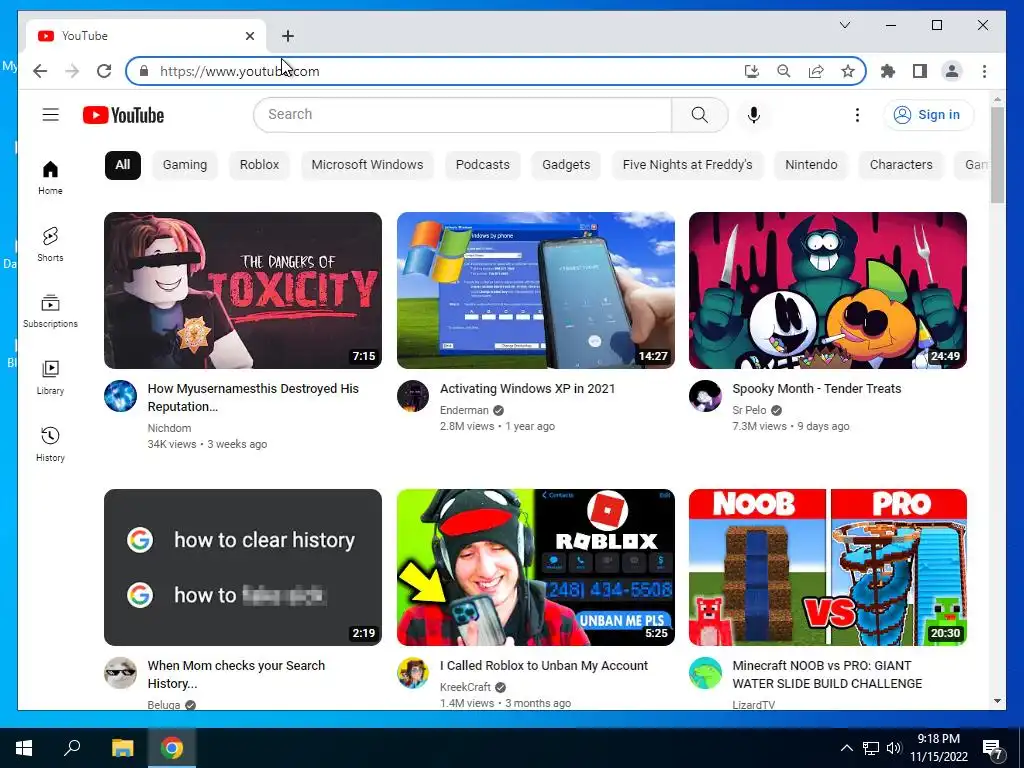Image resolution: width=1024 pixels, height=768 pixels.
Task: Select the All filter chip
Action: tap(123, 165)
